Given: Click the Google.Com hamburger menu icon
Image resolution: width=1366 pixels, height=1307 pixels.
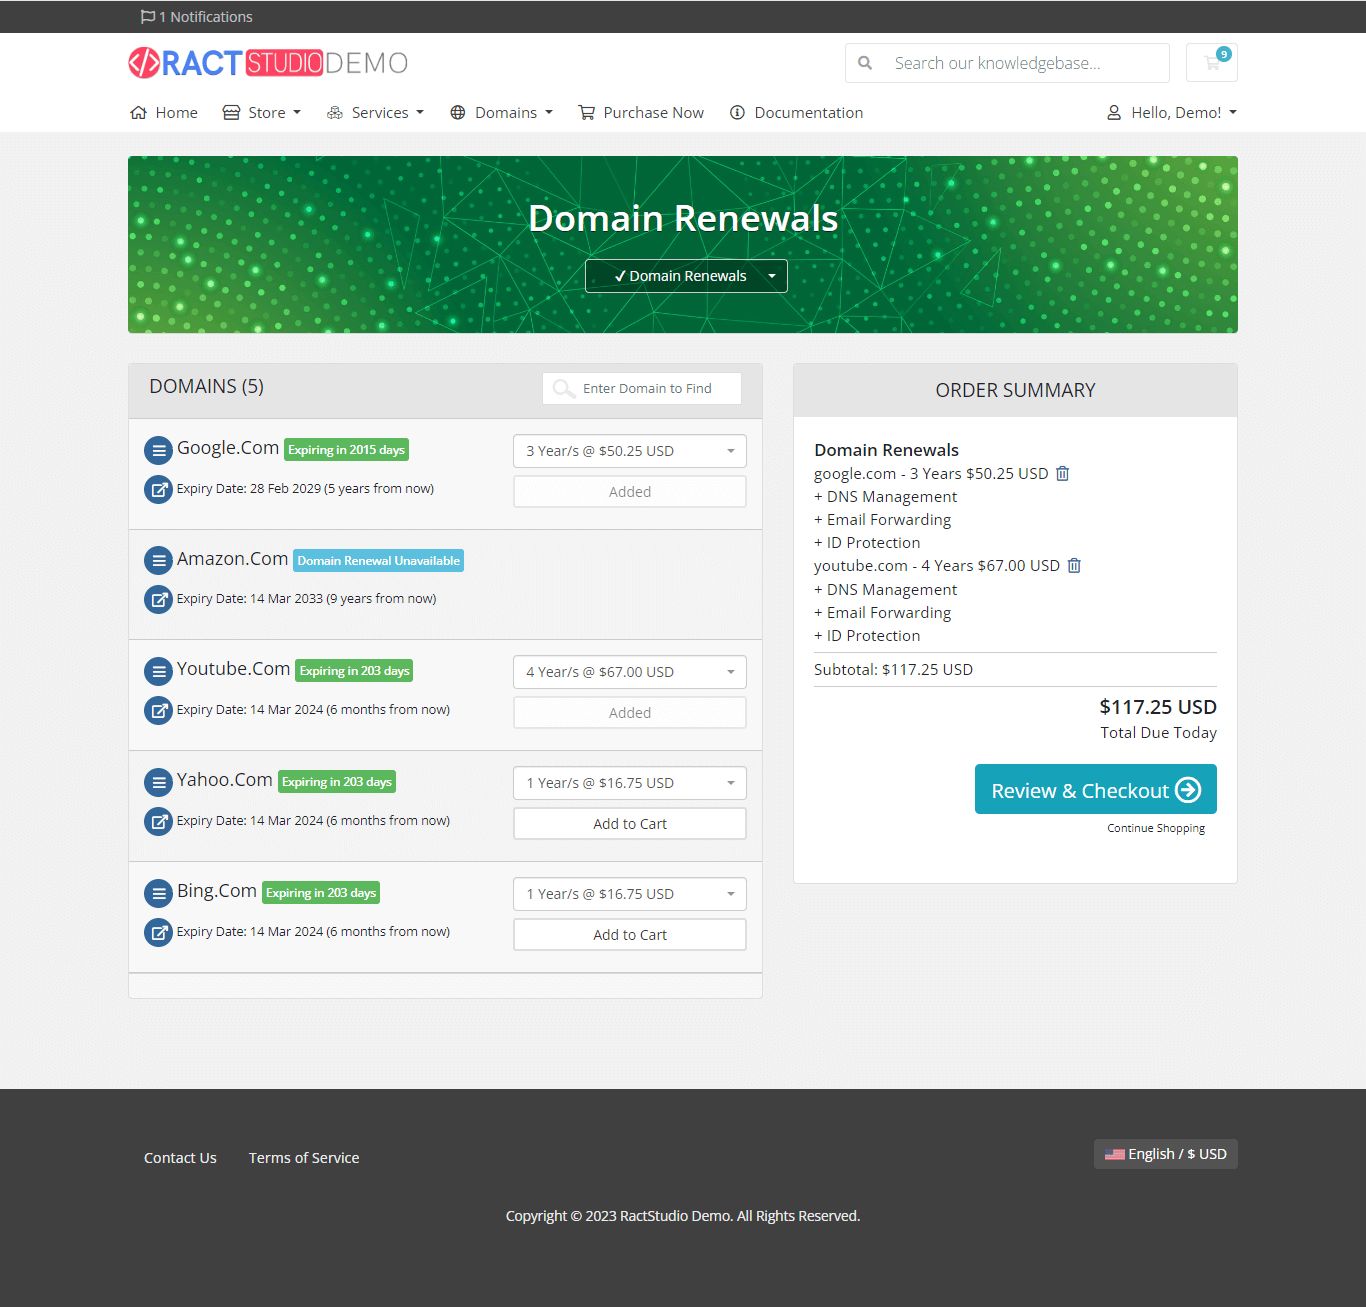Looking at the screenshot, I should (x=158, y=450).
